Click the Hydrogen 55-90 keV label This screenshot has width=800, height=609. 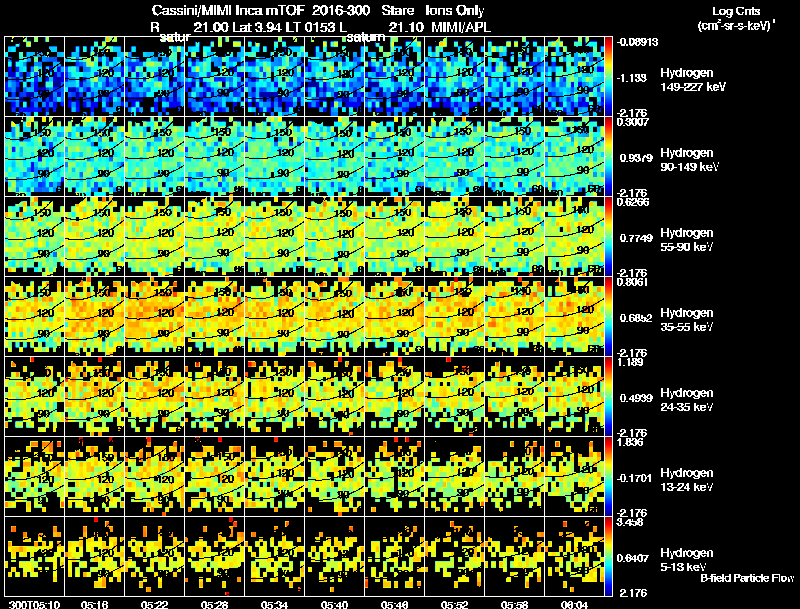point(687,240)
